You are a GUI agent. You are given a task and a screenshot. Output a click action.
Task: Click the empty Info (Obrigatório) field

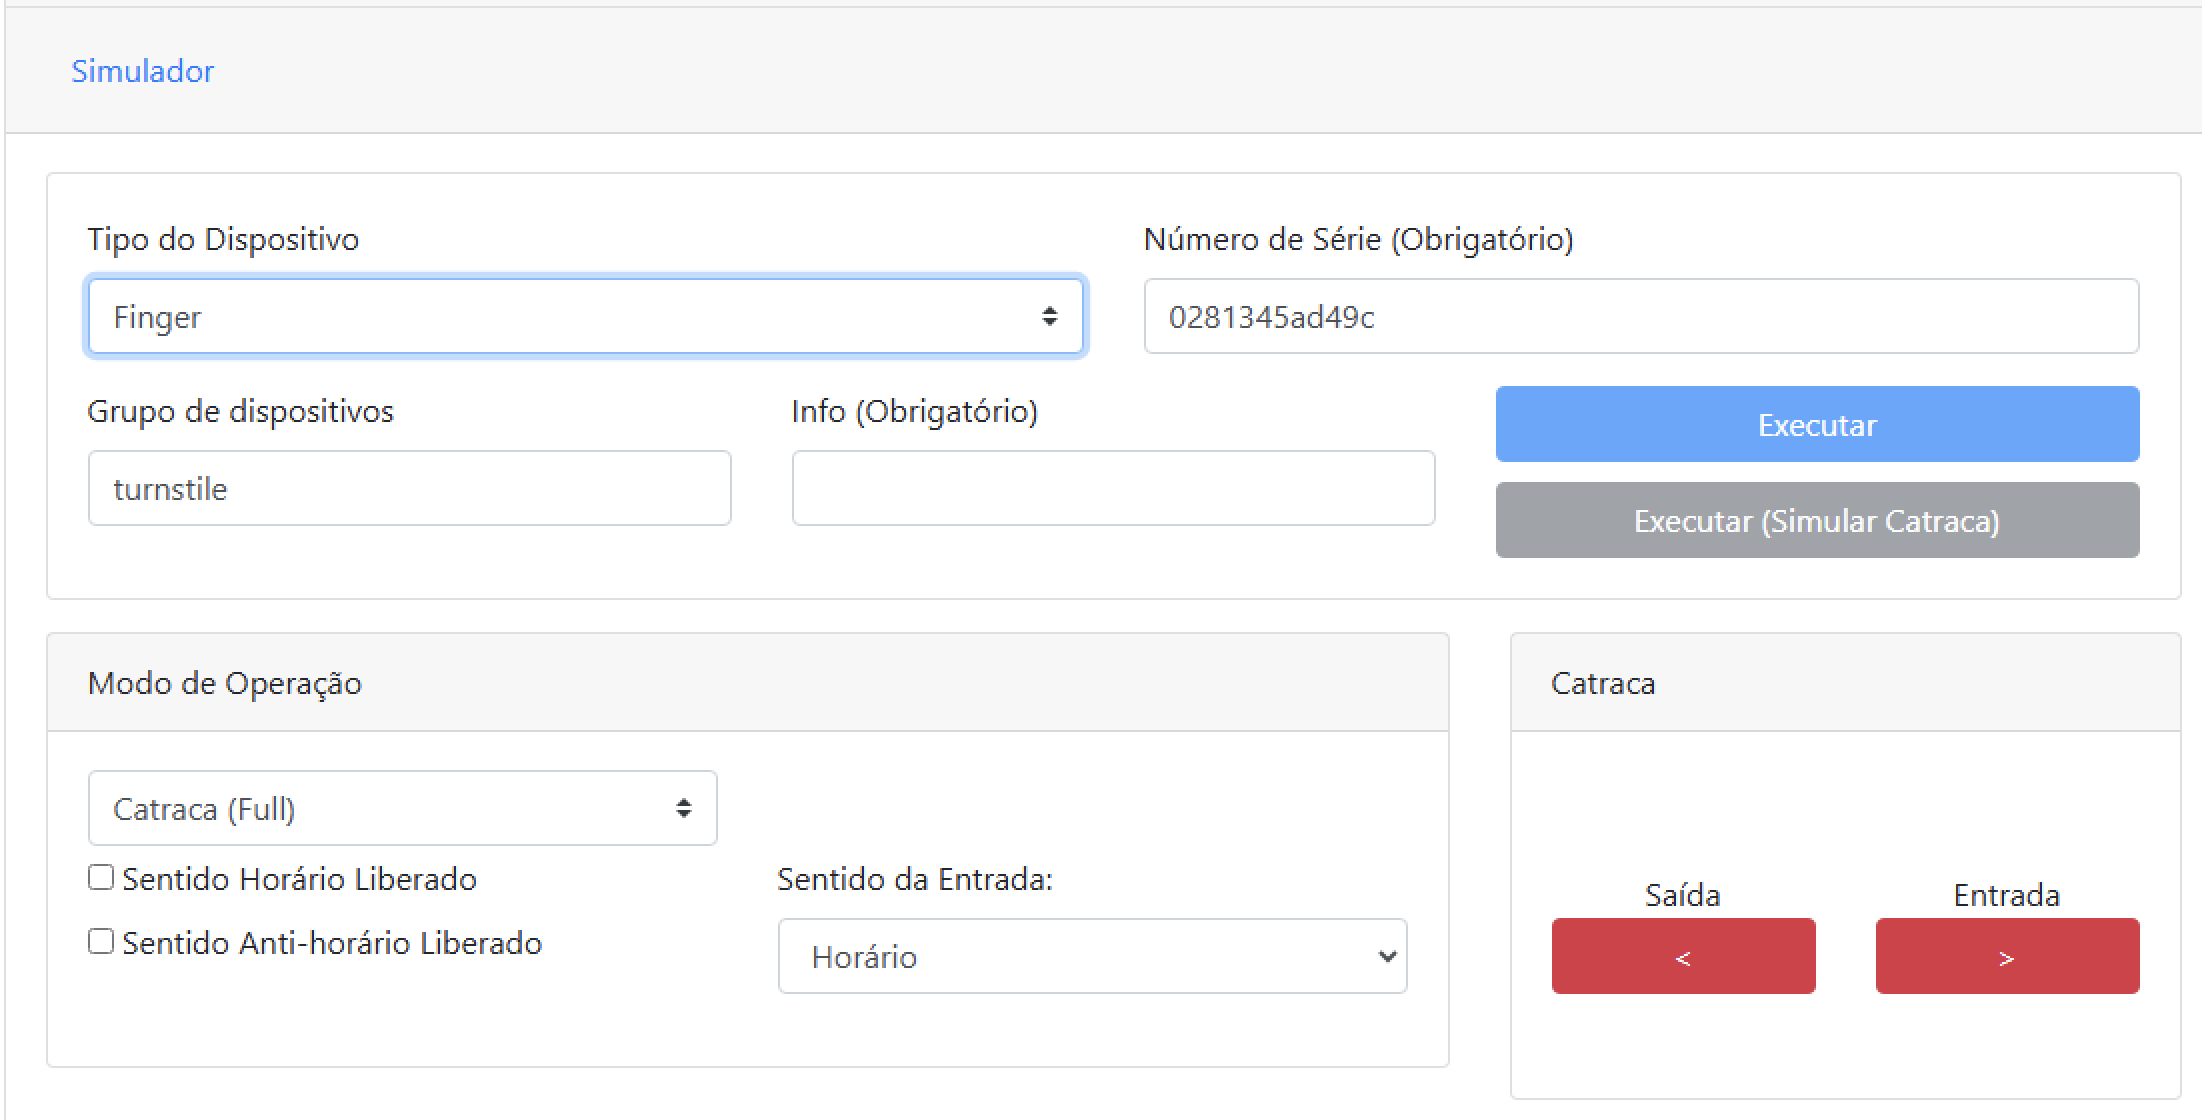[1113, 489]
